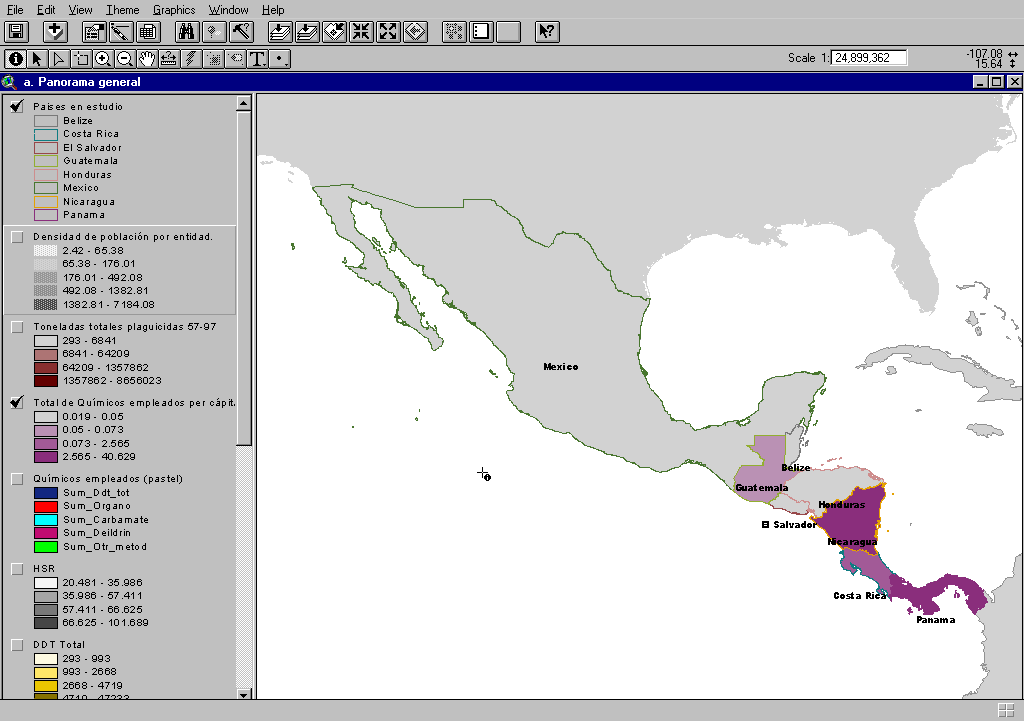Expand the Draw Point tool palette

coord(281,59)
